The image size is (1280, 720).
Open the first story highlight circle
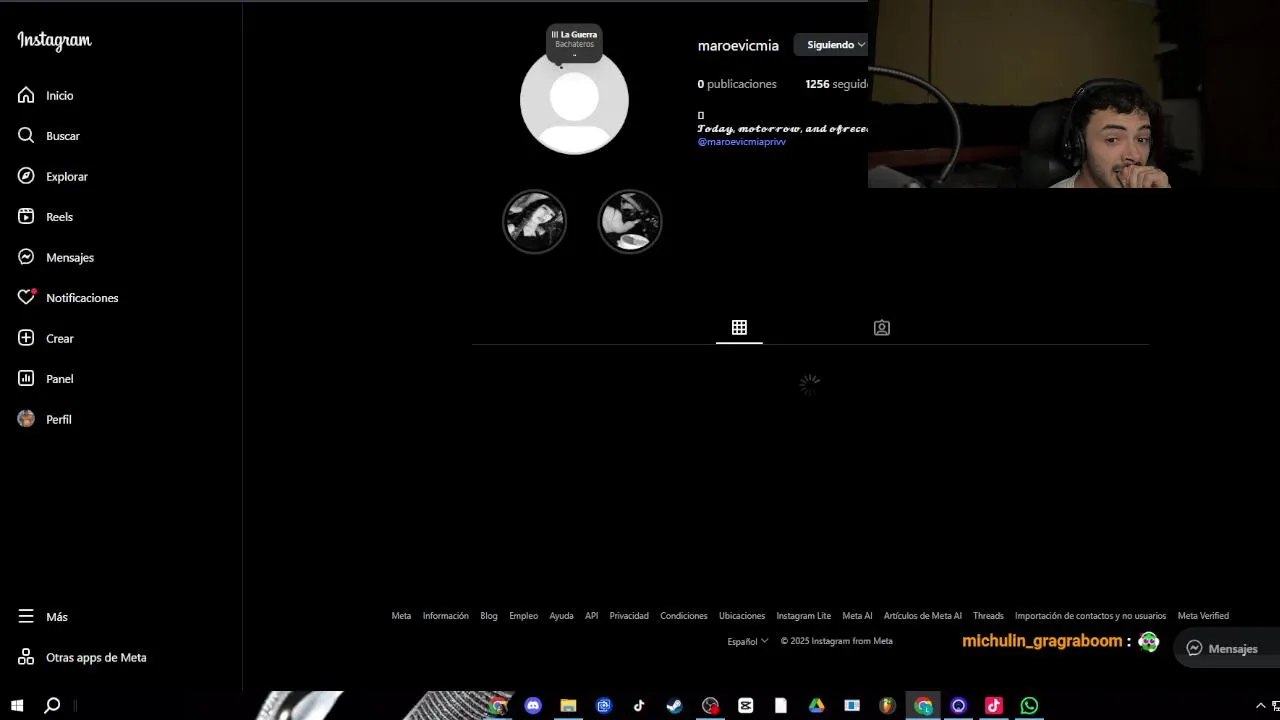pos(534,221)
